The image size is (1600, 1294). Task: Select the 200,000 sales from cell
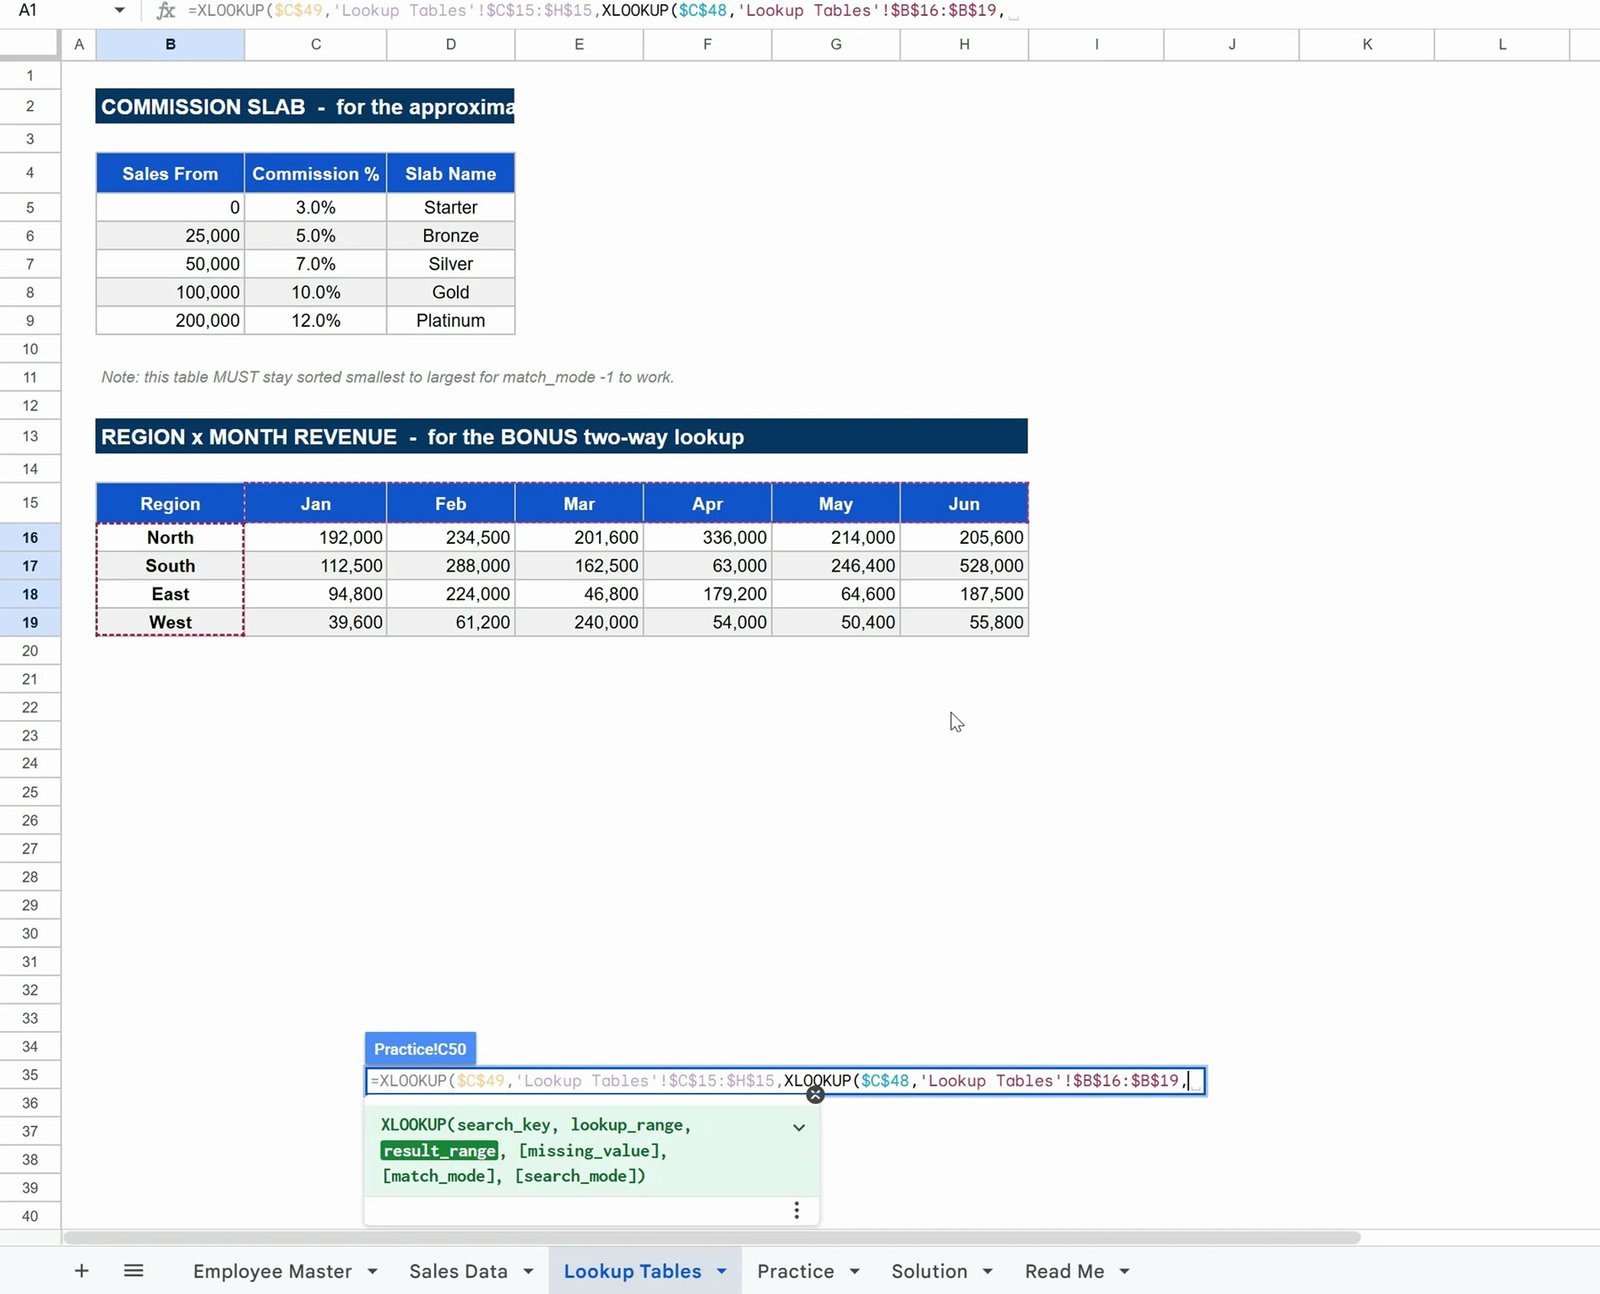pyautogui.click(x=170, y=320)
